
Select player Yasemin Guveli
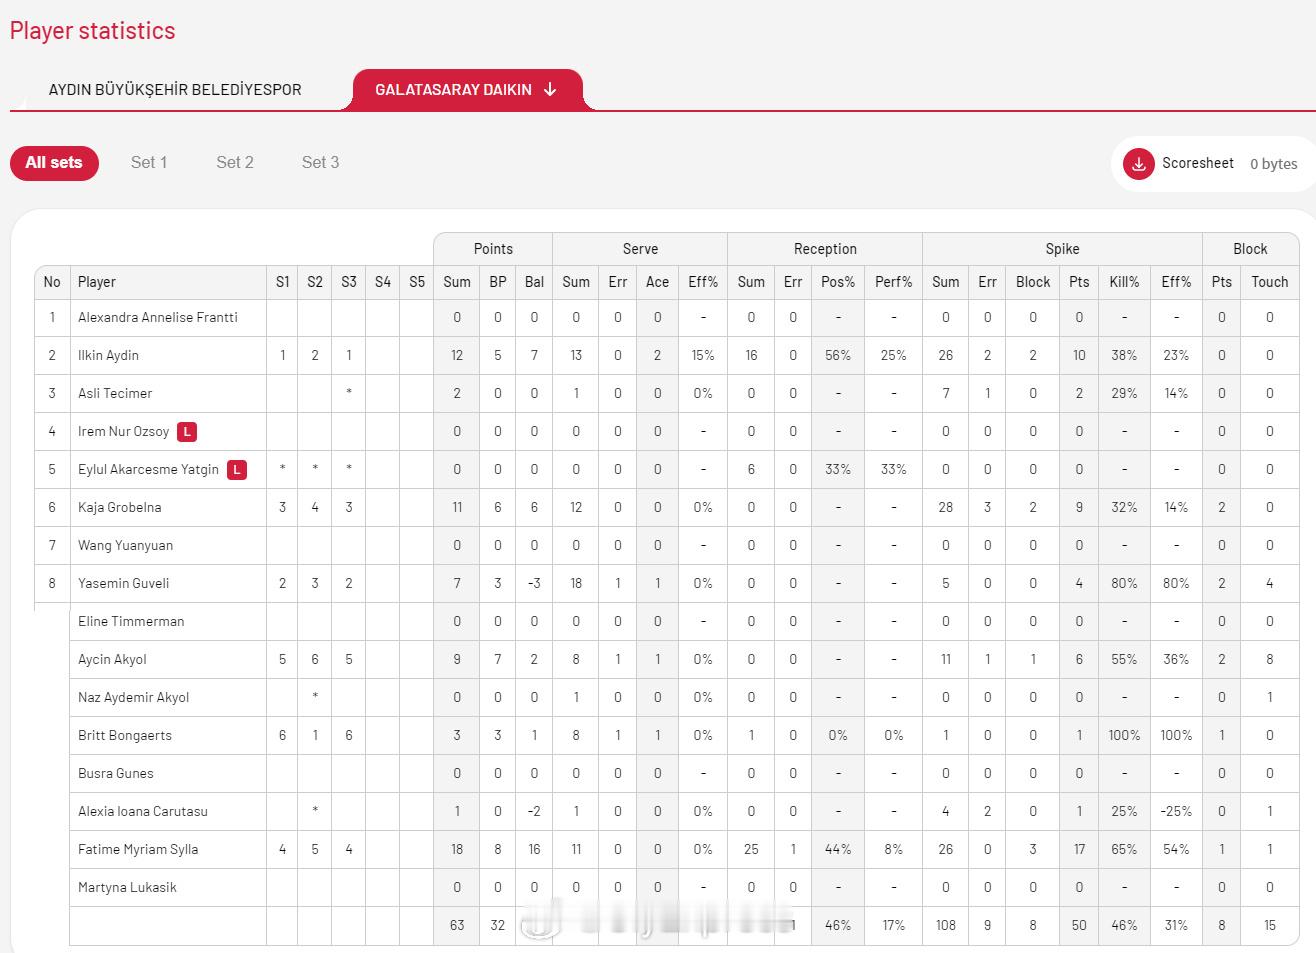(x=123, y=583)
